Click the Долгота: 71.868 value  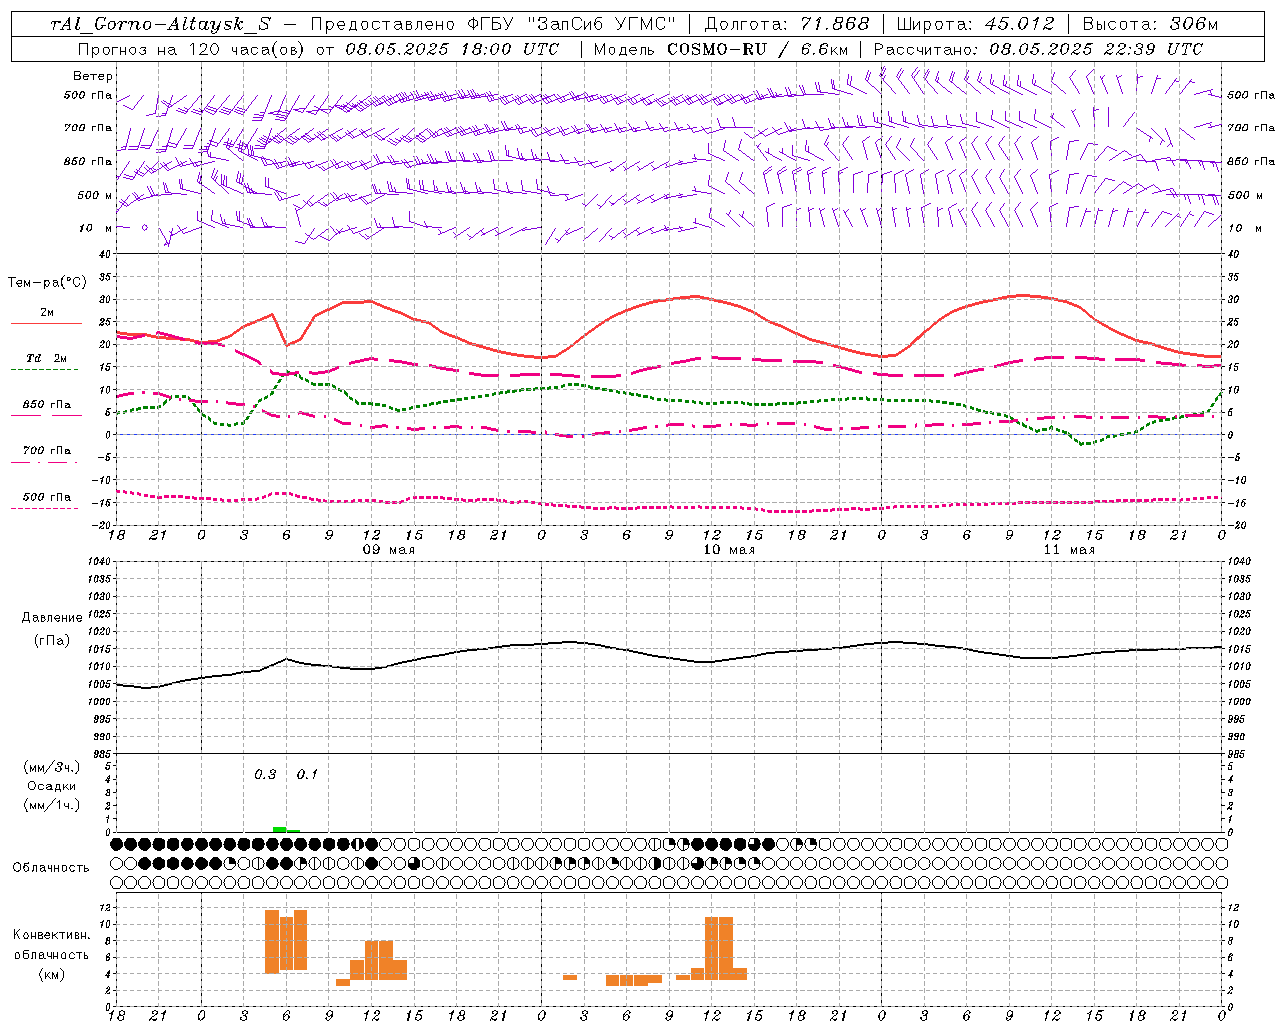[787, 24]
